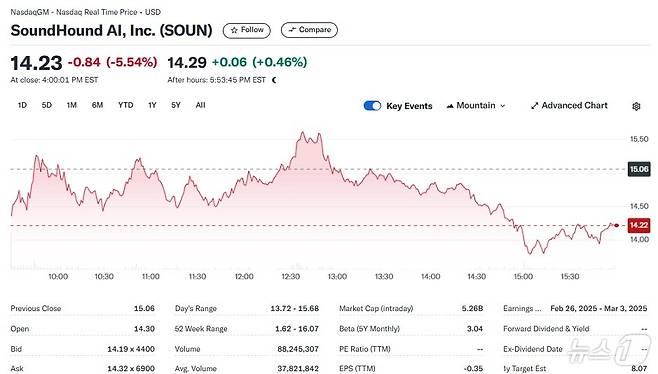Click EPS (TTM) value -0.35
This screenshot has height=374, width=658.
tap(474, 369)
